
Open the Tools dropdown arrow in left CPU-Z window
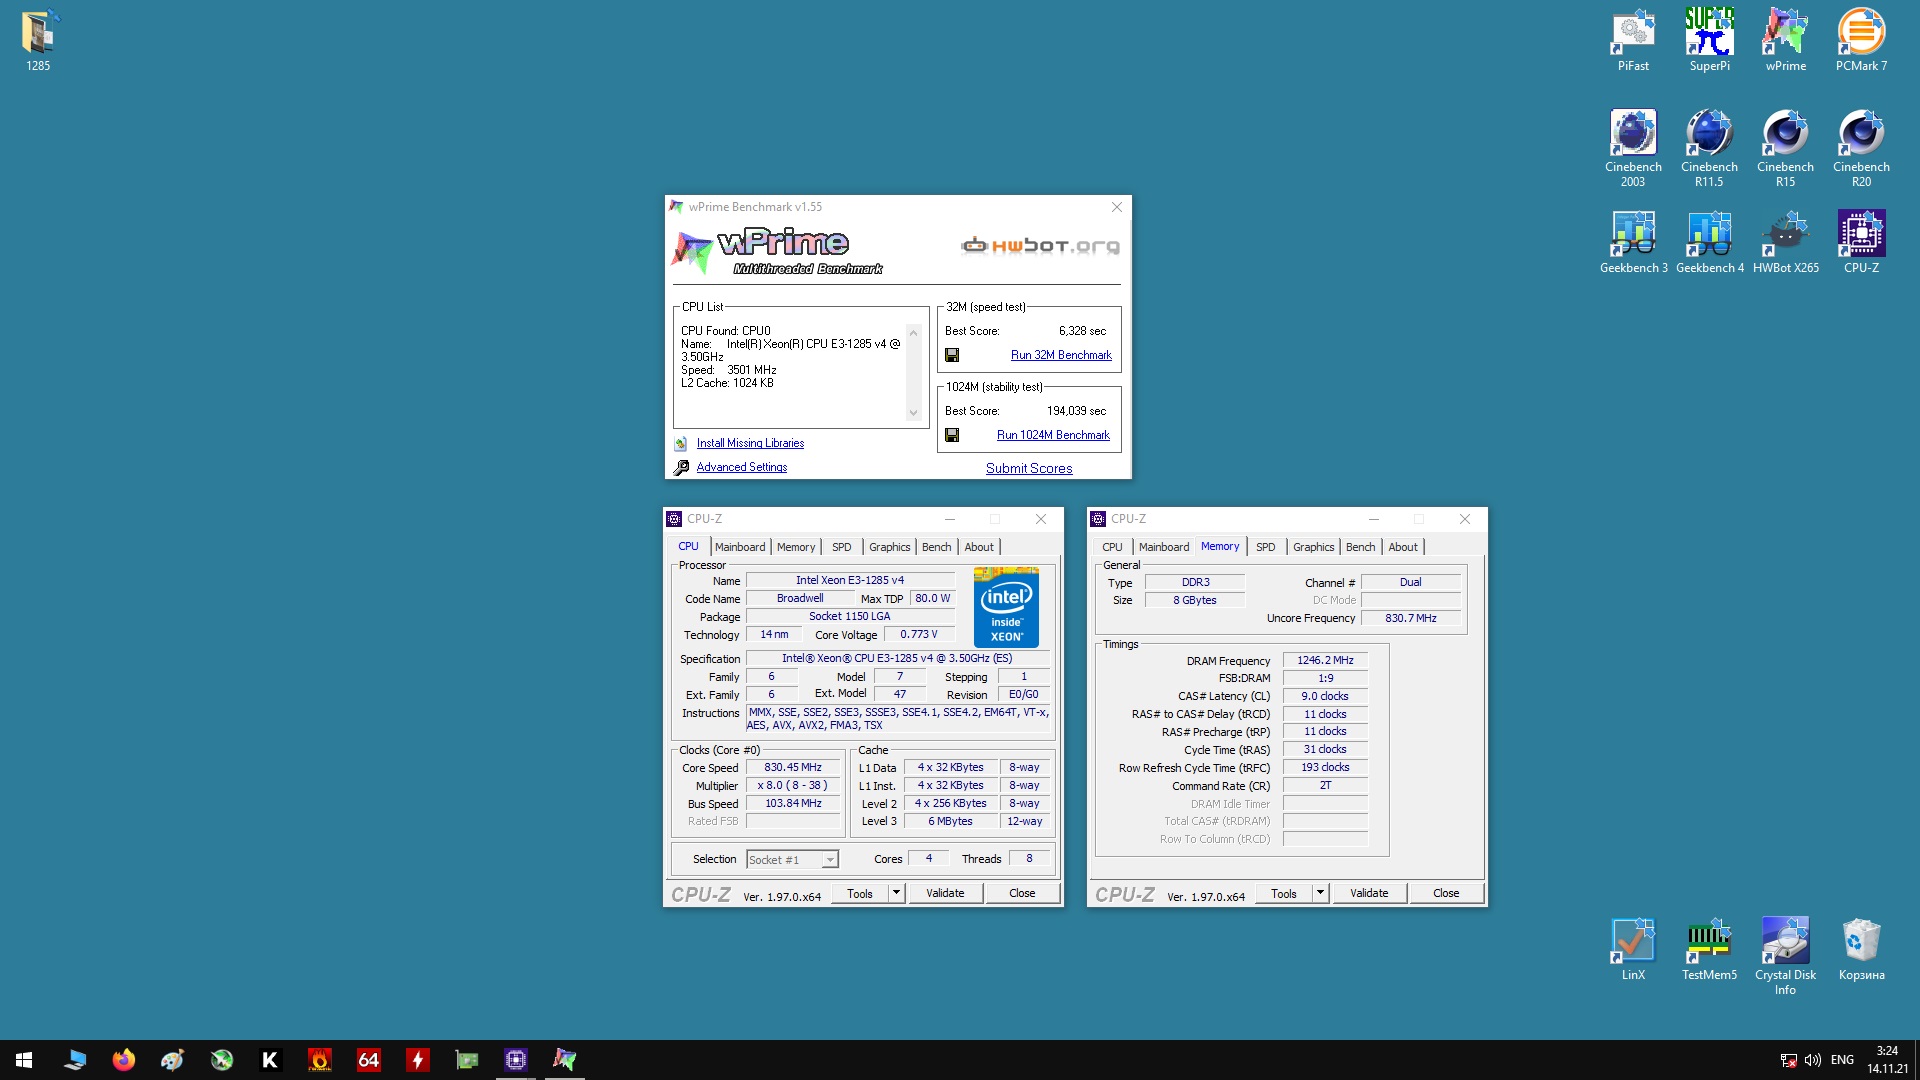(896, 893)
